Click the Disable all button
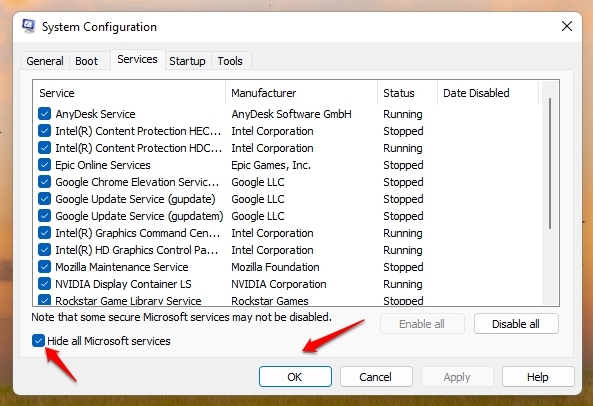Screen dimensions: 593x406 pyautogui.click(x=516, y=324)
